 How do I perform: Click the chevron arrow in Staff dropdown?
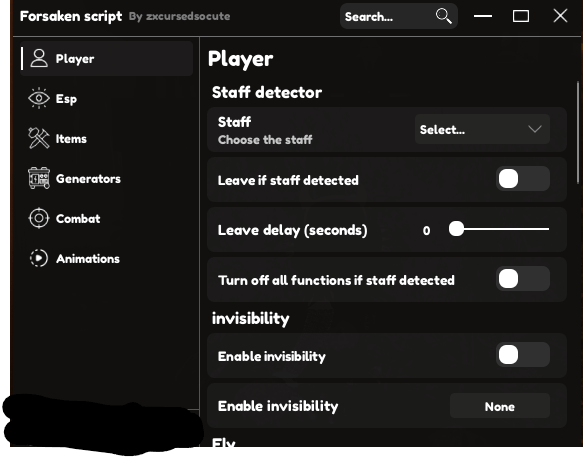535,129
